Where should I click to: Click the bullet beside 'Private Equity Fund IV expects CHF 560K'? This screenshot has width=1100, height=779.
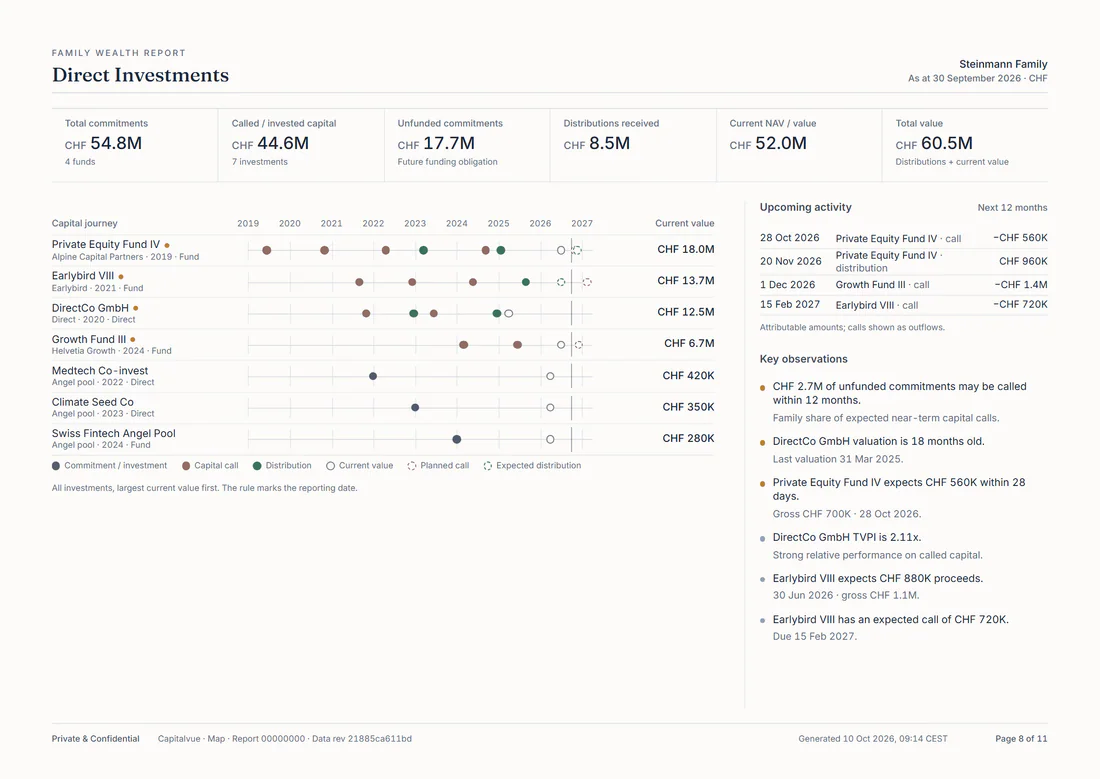[x=763, y=484]
